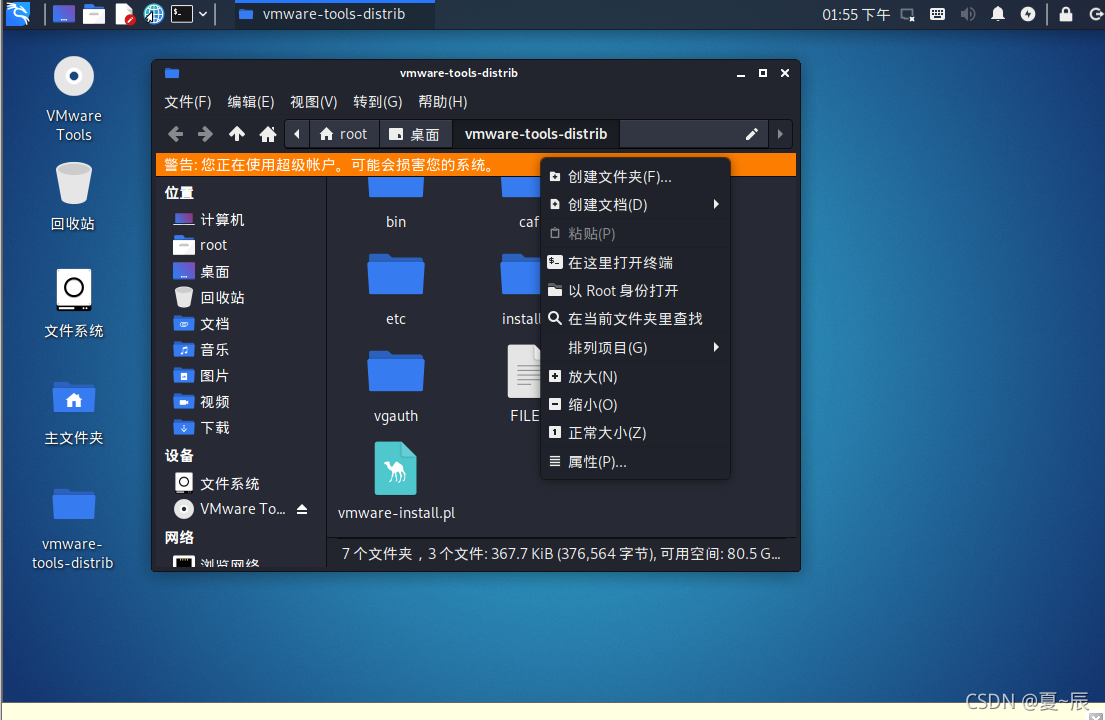This screenshot has width=1105, height=720.
Task: Go to parent folder with up arrow
Action: (x=237, y=134)
